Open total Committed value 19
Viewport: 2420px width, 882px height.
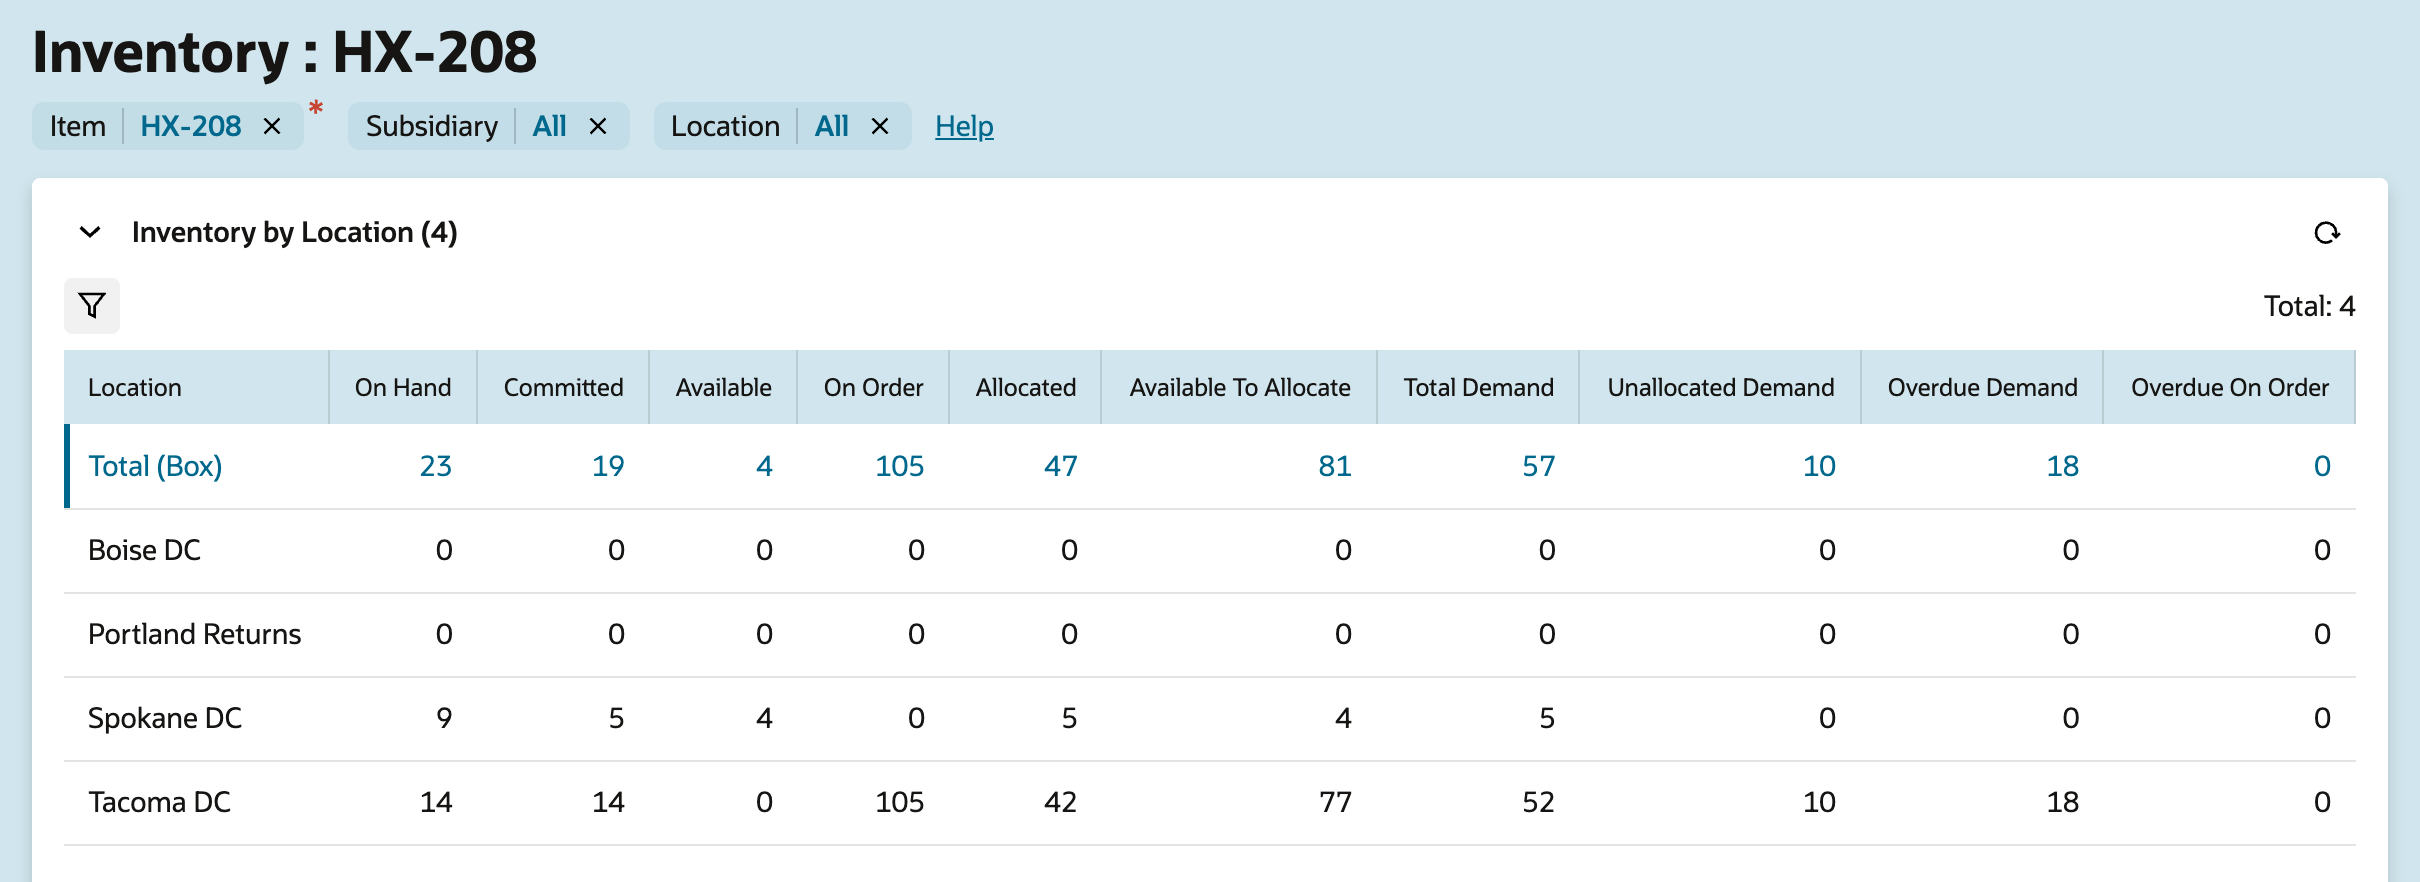pos(608,466)
